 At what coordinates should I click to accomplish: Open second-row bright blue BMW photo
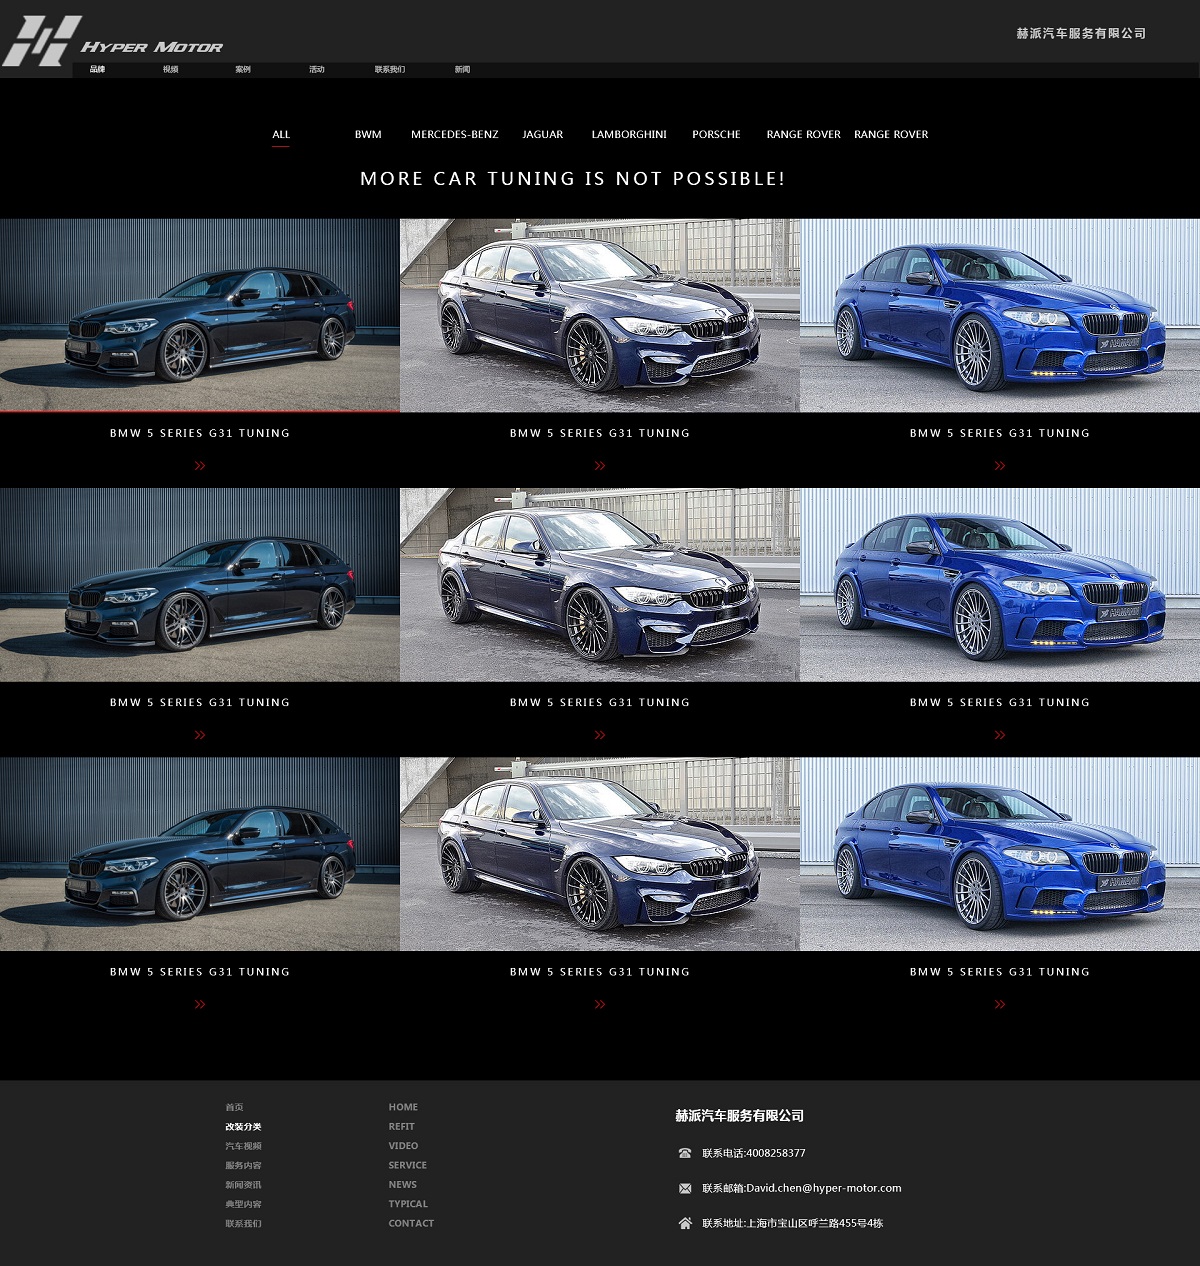pyautogui.click(x=1000, y=585)
